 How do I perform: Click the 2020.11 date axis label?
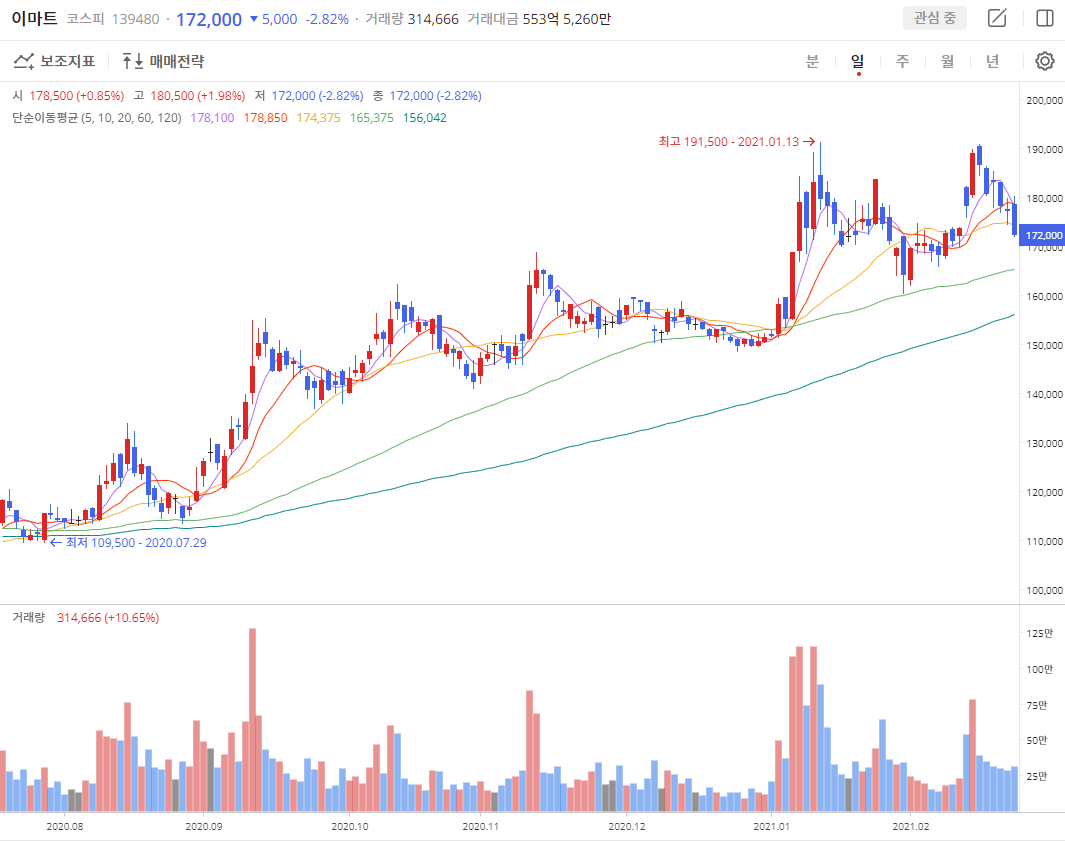click(x=481, y=826)
